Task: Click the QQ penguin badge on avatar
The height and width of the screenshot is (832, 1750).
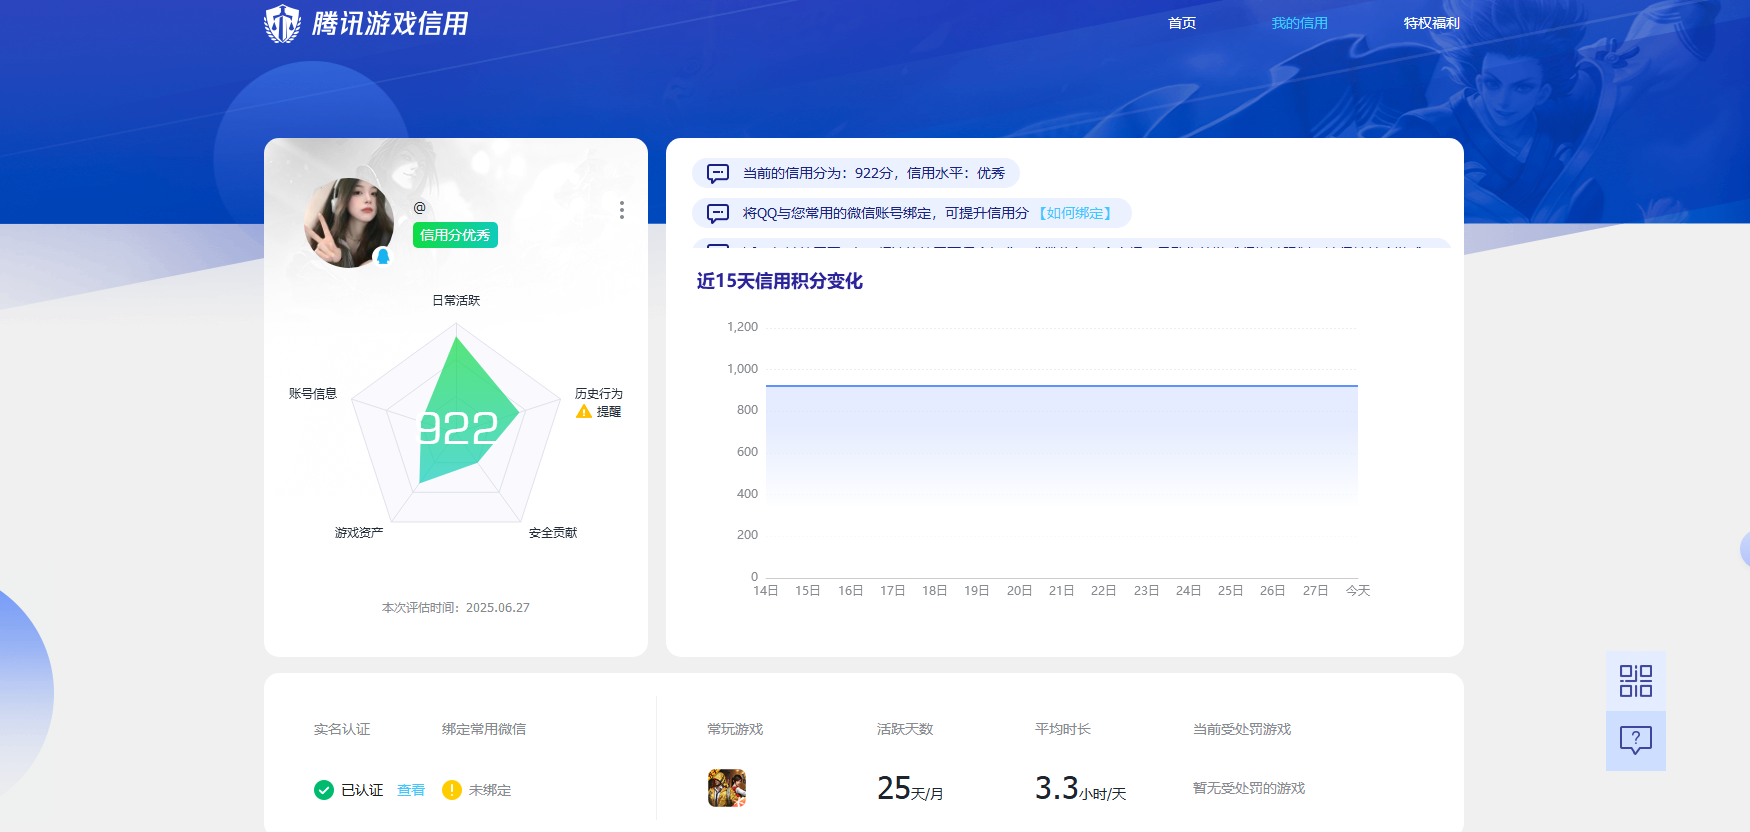Action: pyautogui.click(x=382, y=256)
